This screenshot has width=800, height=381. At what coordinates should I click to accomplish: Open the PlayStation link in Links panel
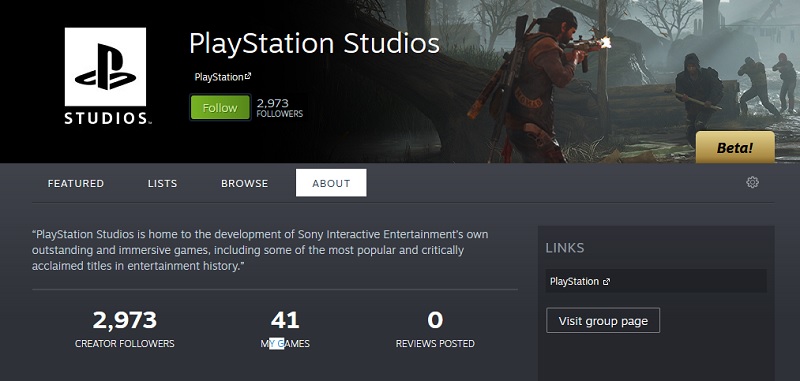[x=656, y=281]
